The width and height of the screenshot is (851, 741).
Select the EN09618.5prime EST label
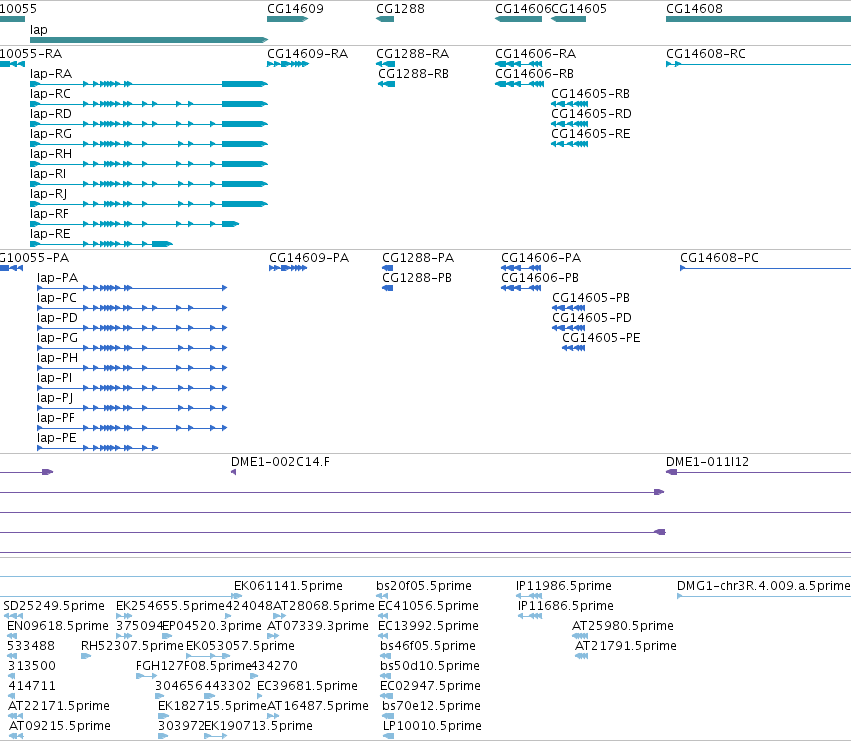[x=58, y=626]
